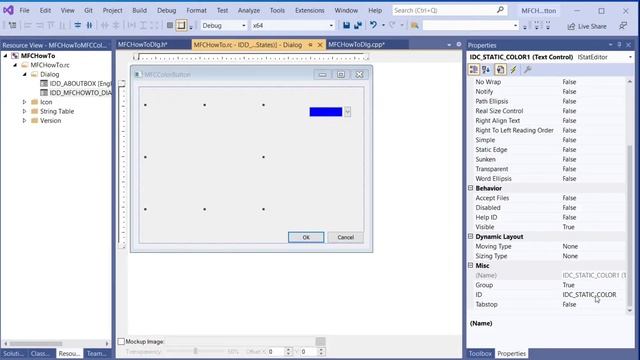Save the current file with the Save icon
The height and width of the screenshot is (360, 640).
click(x=346, y=25)
